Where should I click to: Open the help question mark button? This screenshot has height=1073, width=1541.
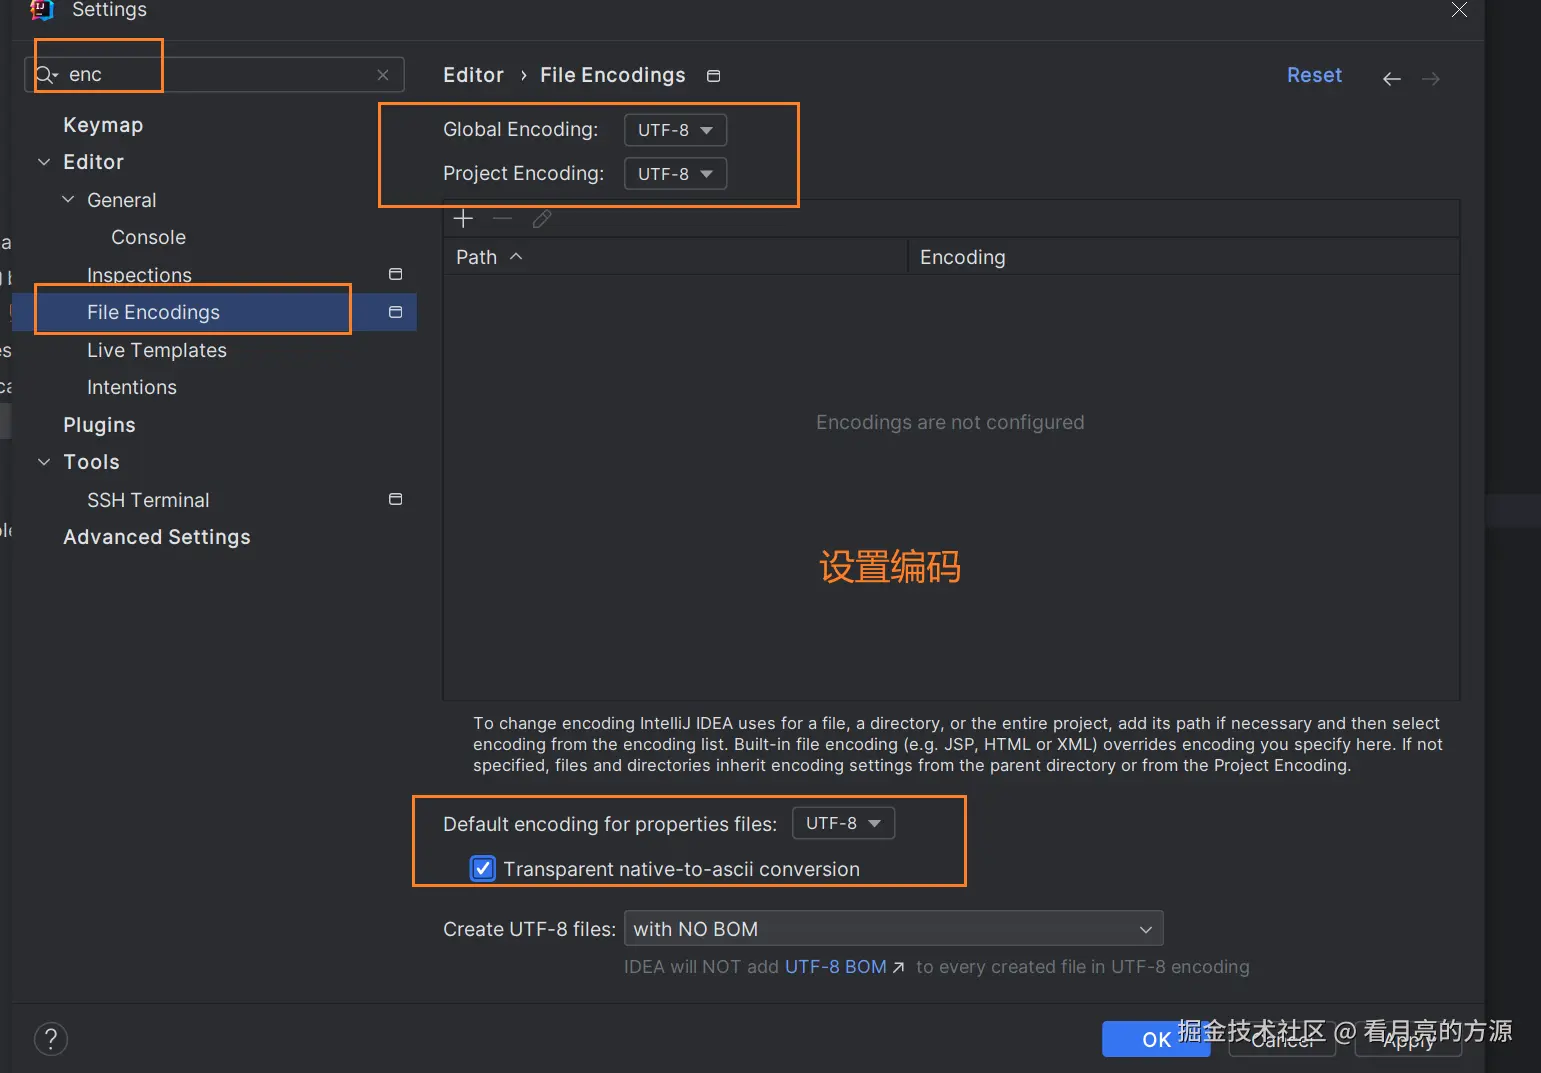point(51,1039)
